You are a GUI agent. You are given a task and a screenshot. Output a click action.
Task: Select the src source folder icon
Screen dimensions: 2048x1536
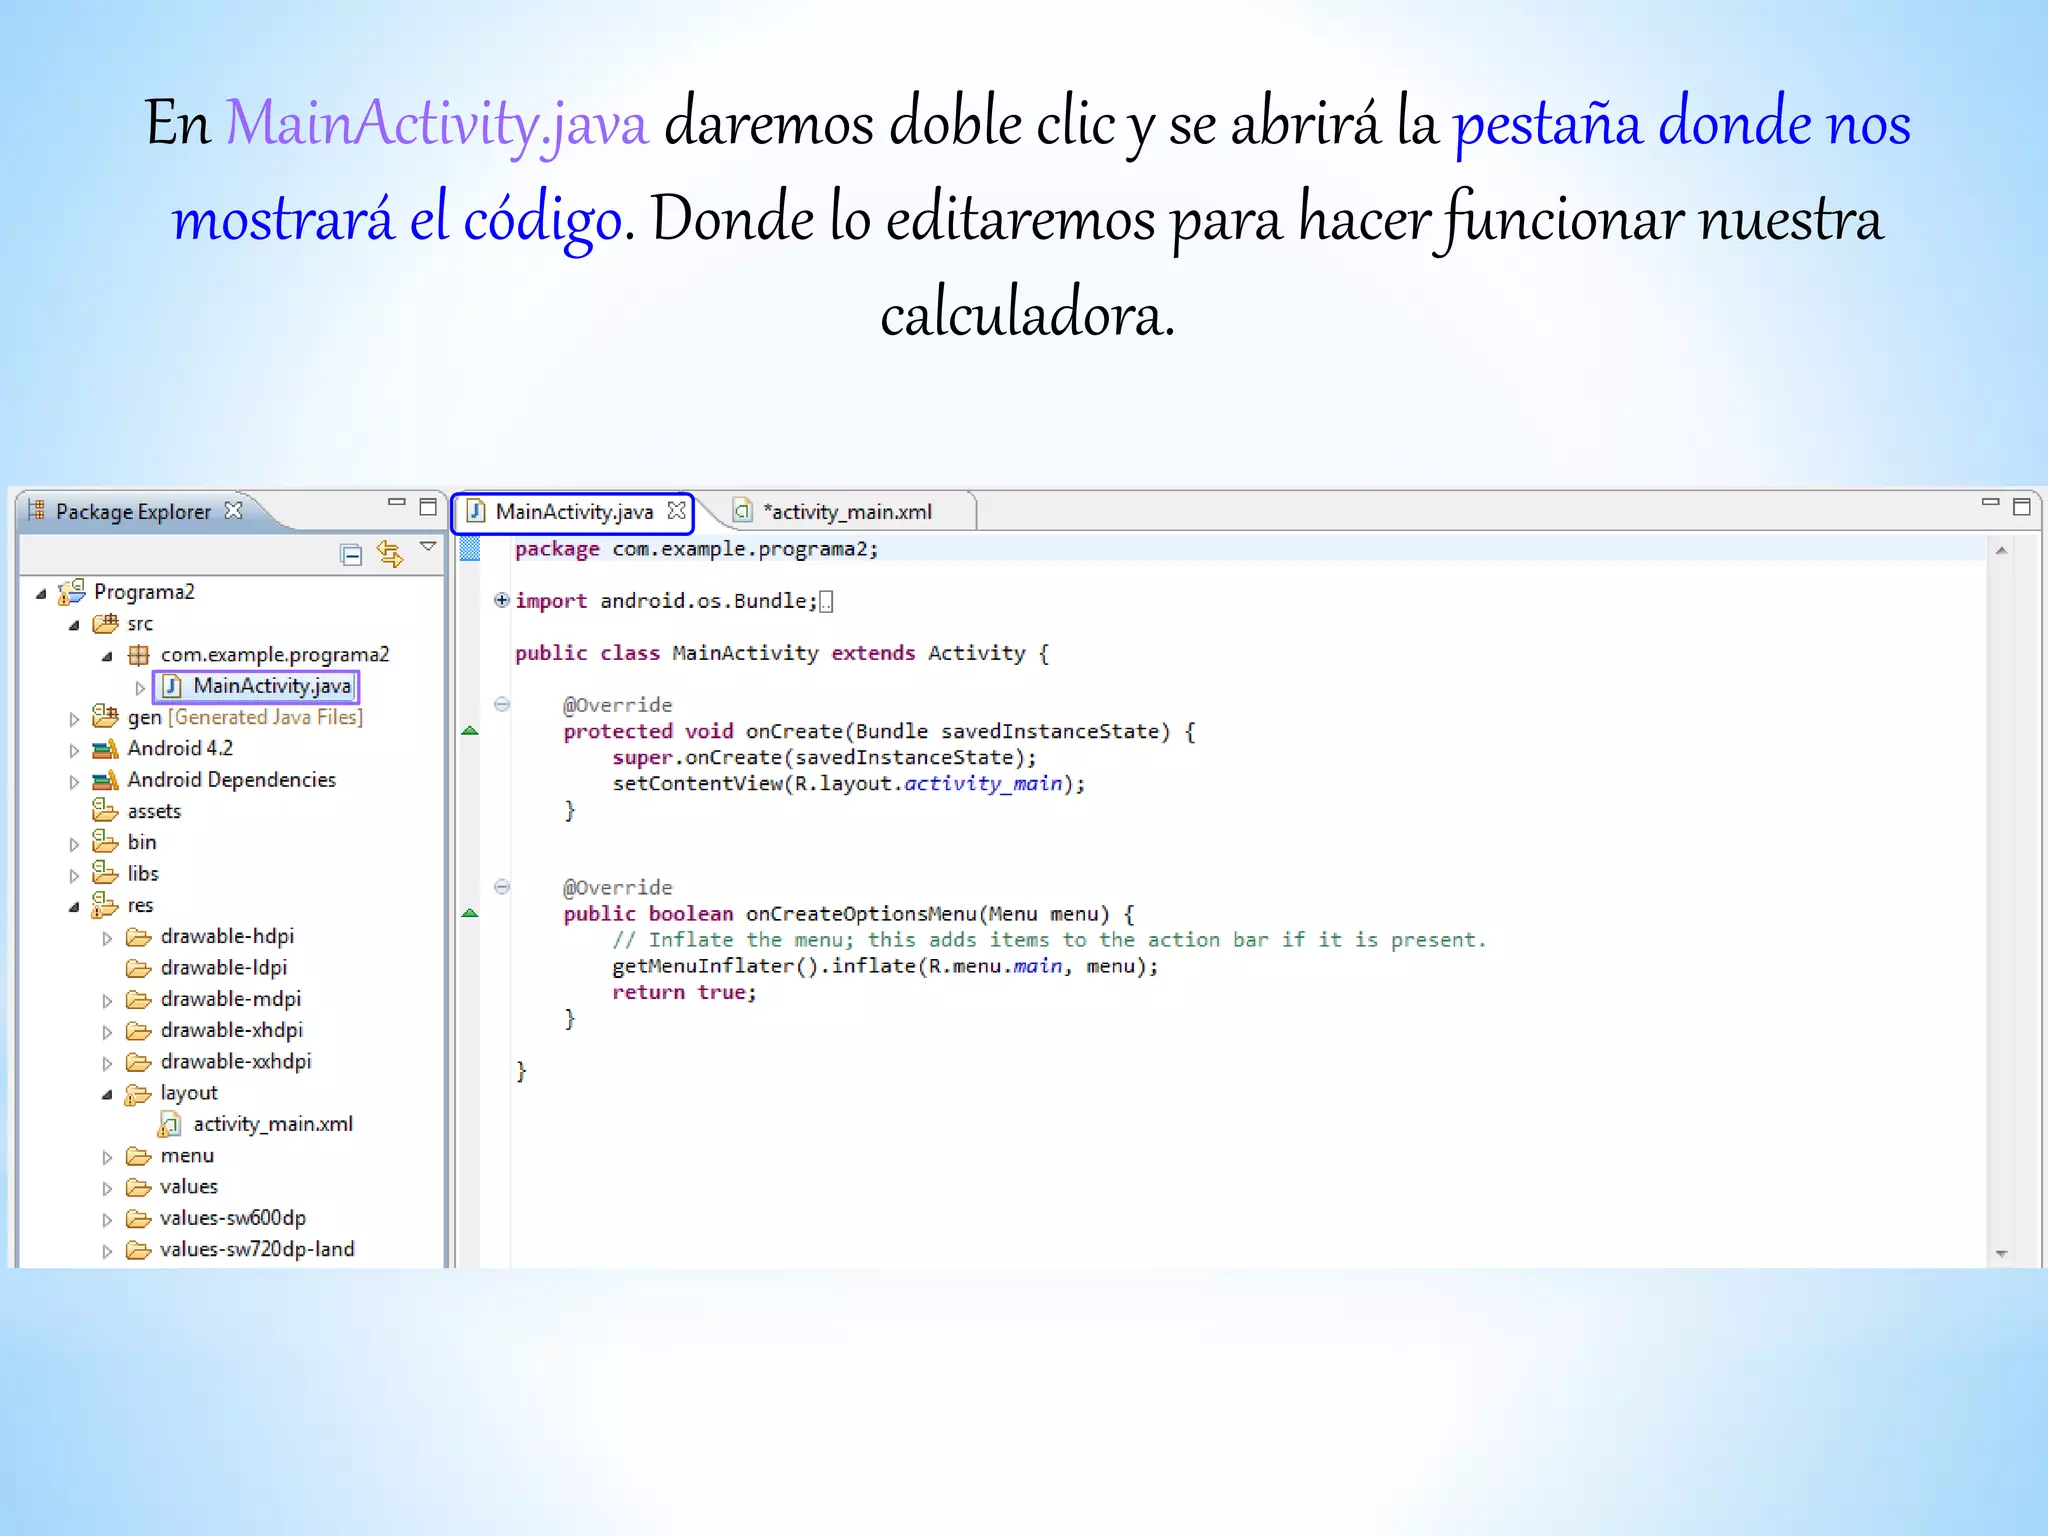(x=105, y=624)
